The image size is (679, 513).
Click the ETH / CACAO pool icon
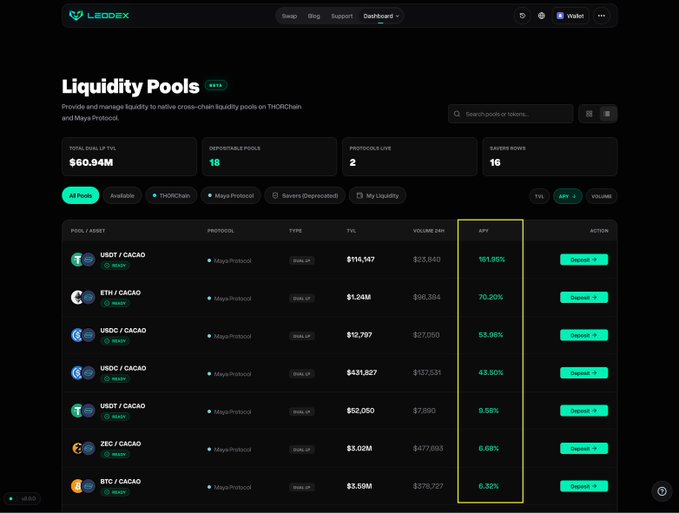(83, 297)
